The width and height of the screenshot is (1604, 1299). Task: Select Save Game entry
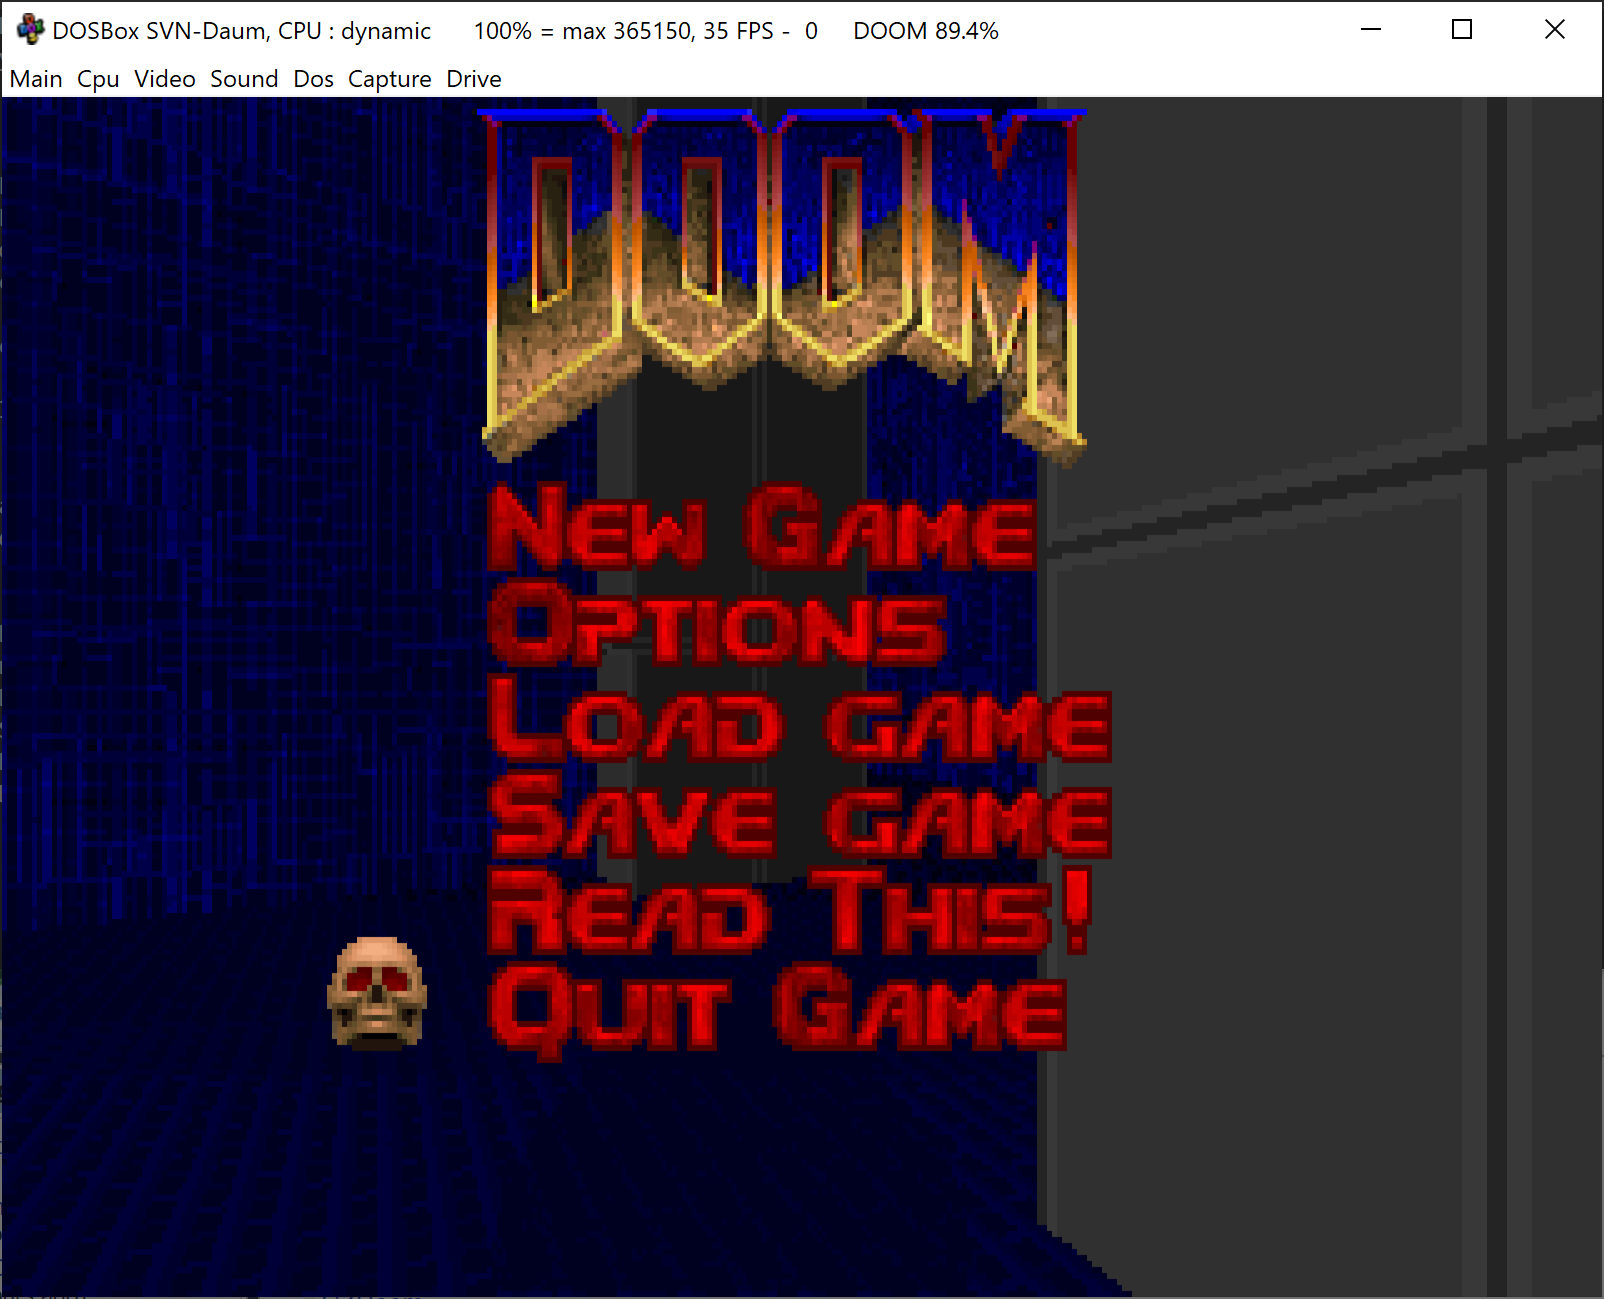[800, 815]
